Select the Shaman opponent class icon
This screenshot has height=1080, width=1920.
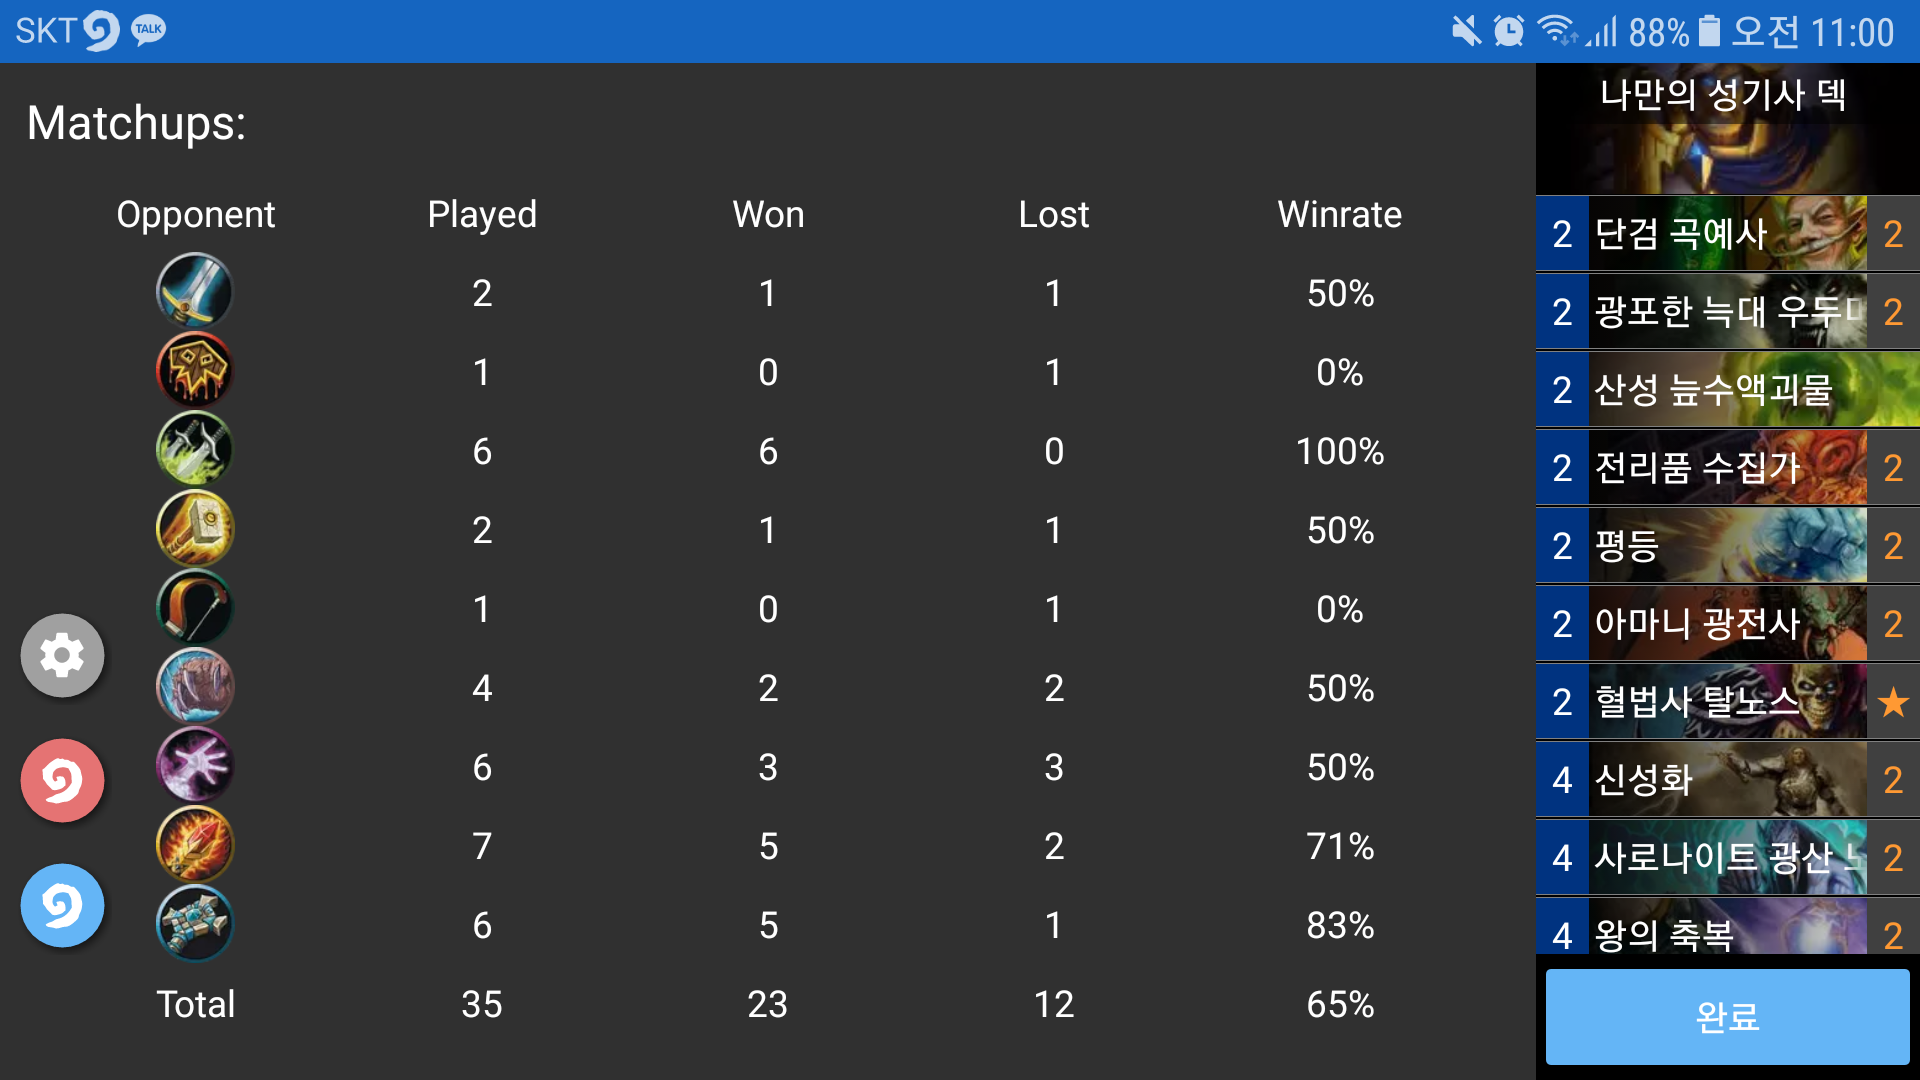(x=195, y=370)
